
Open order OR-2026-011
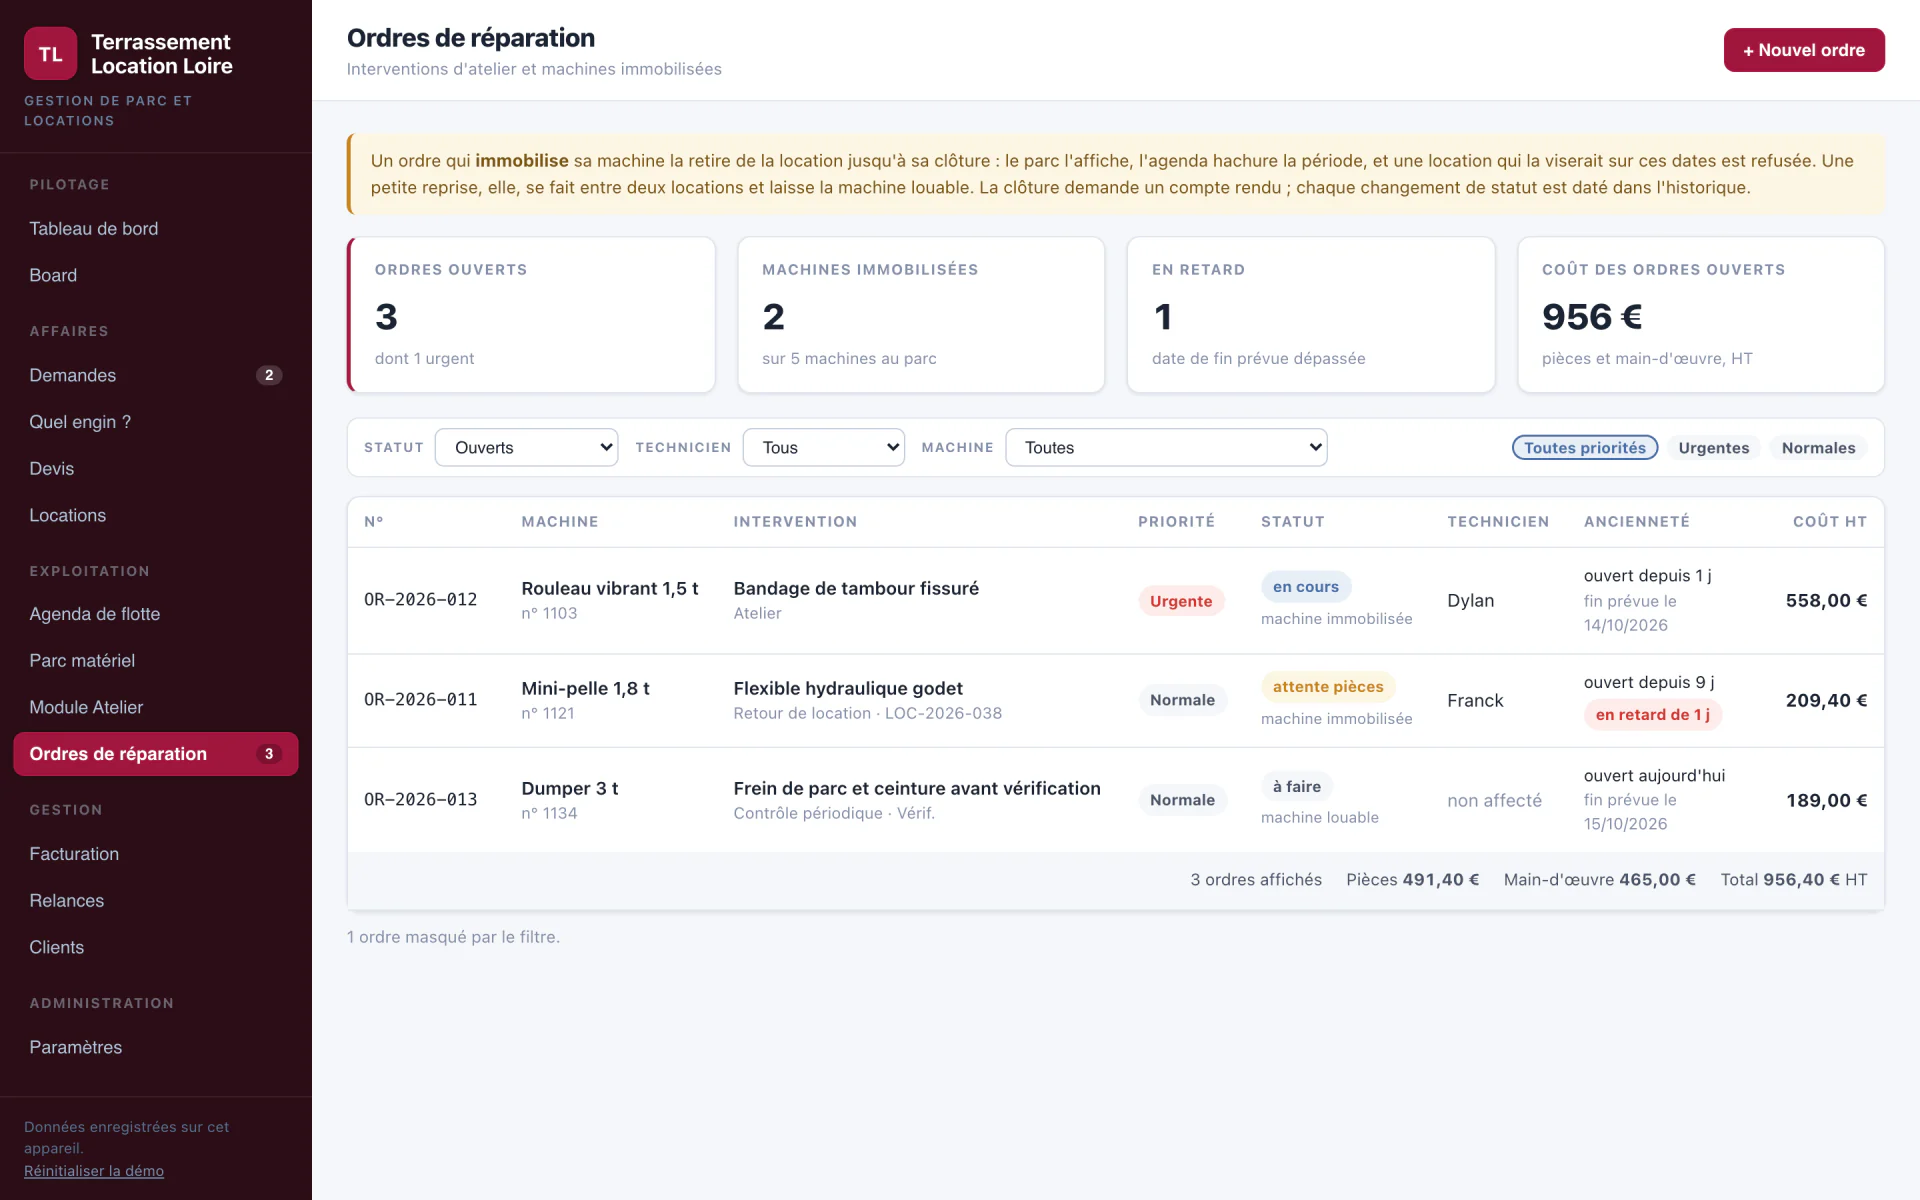[x=1115, y=700]
